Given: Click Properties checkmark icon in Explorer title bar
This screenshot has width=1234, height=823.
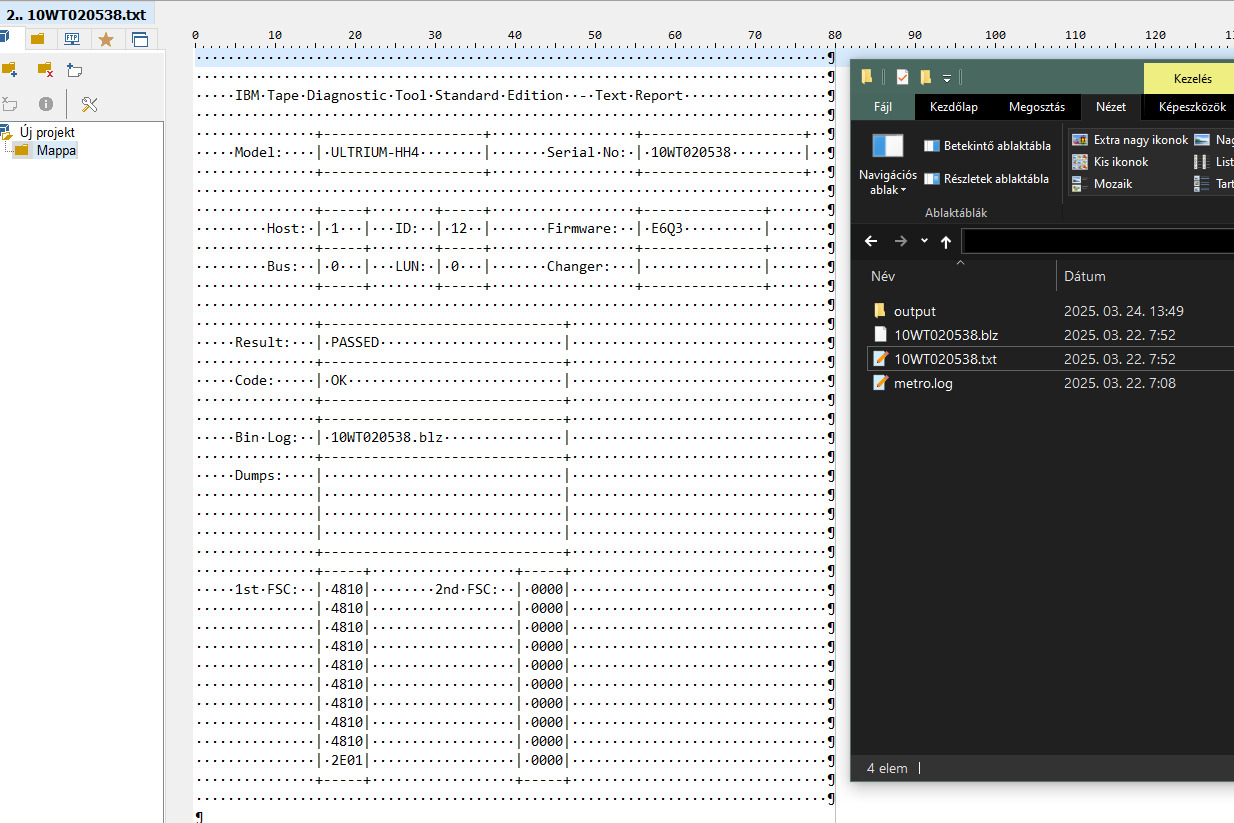Looking at the screenshot, I should click(902, 77).
